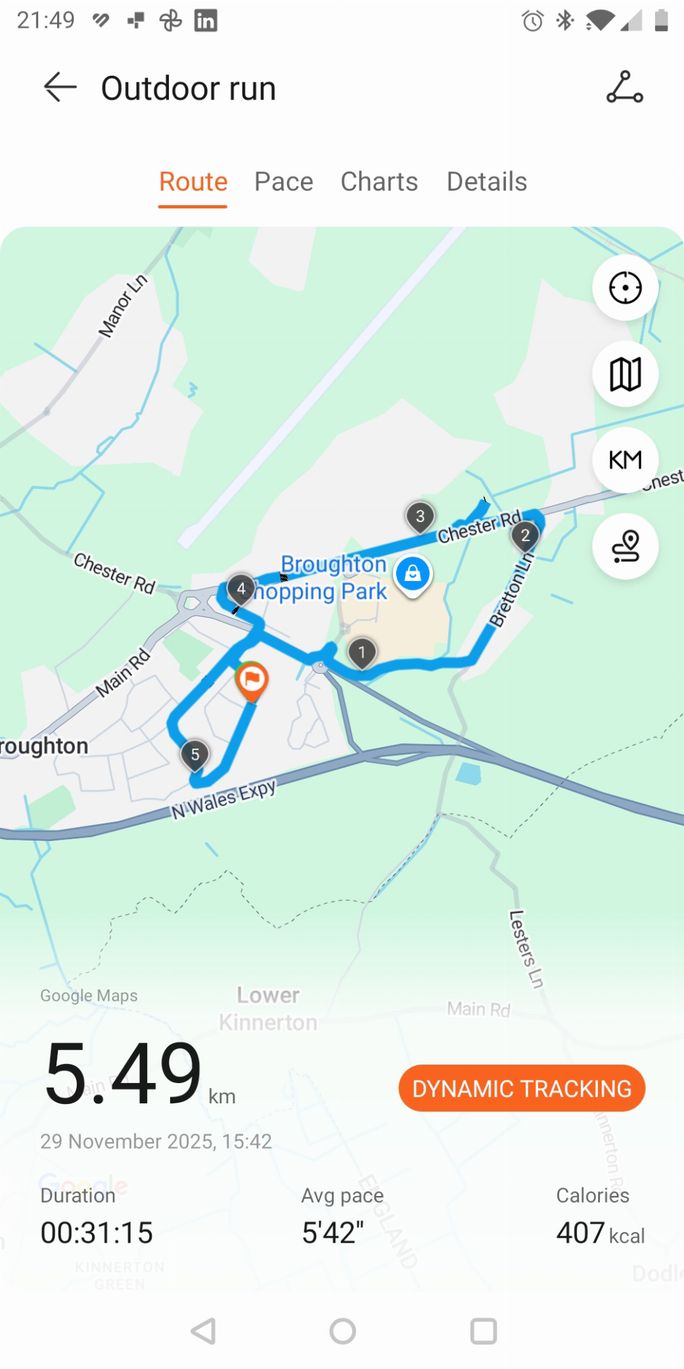Screen dimensions: 684x1369
Task: Select kilometer marker 2 on route
Action: (524, 537)
